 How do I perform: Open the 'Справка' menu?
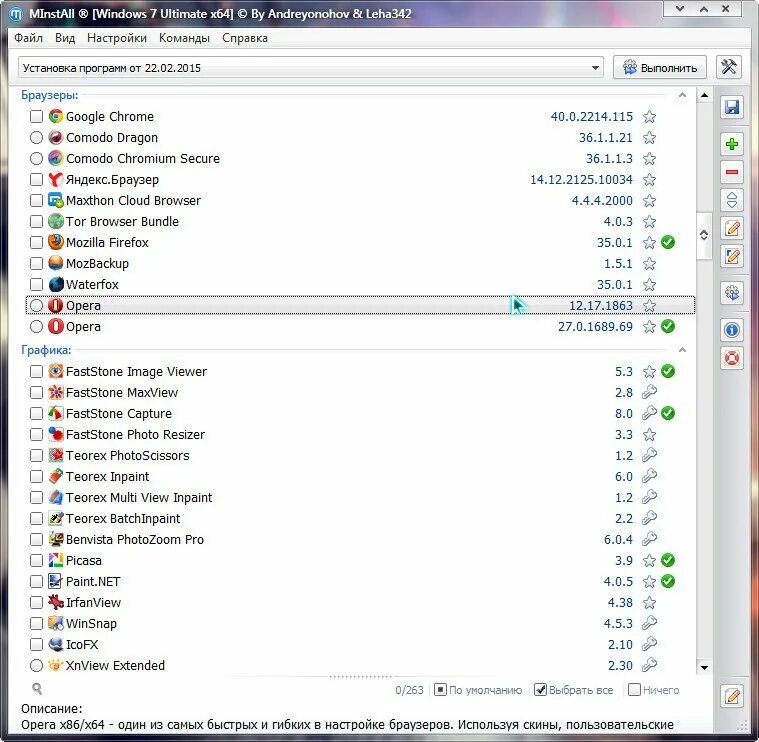[244, 38]
